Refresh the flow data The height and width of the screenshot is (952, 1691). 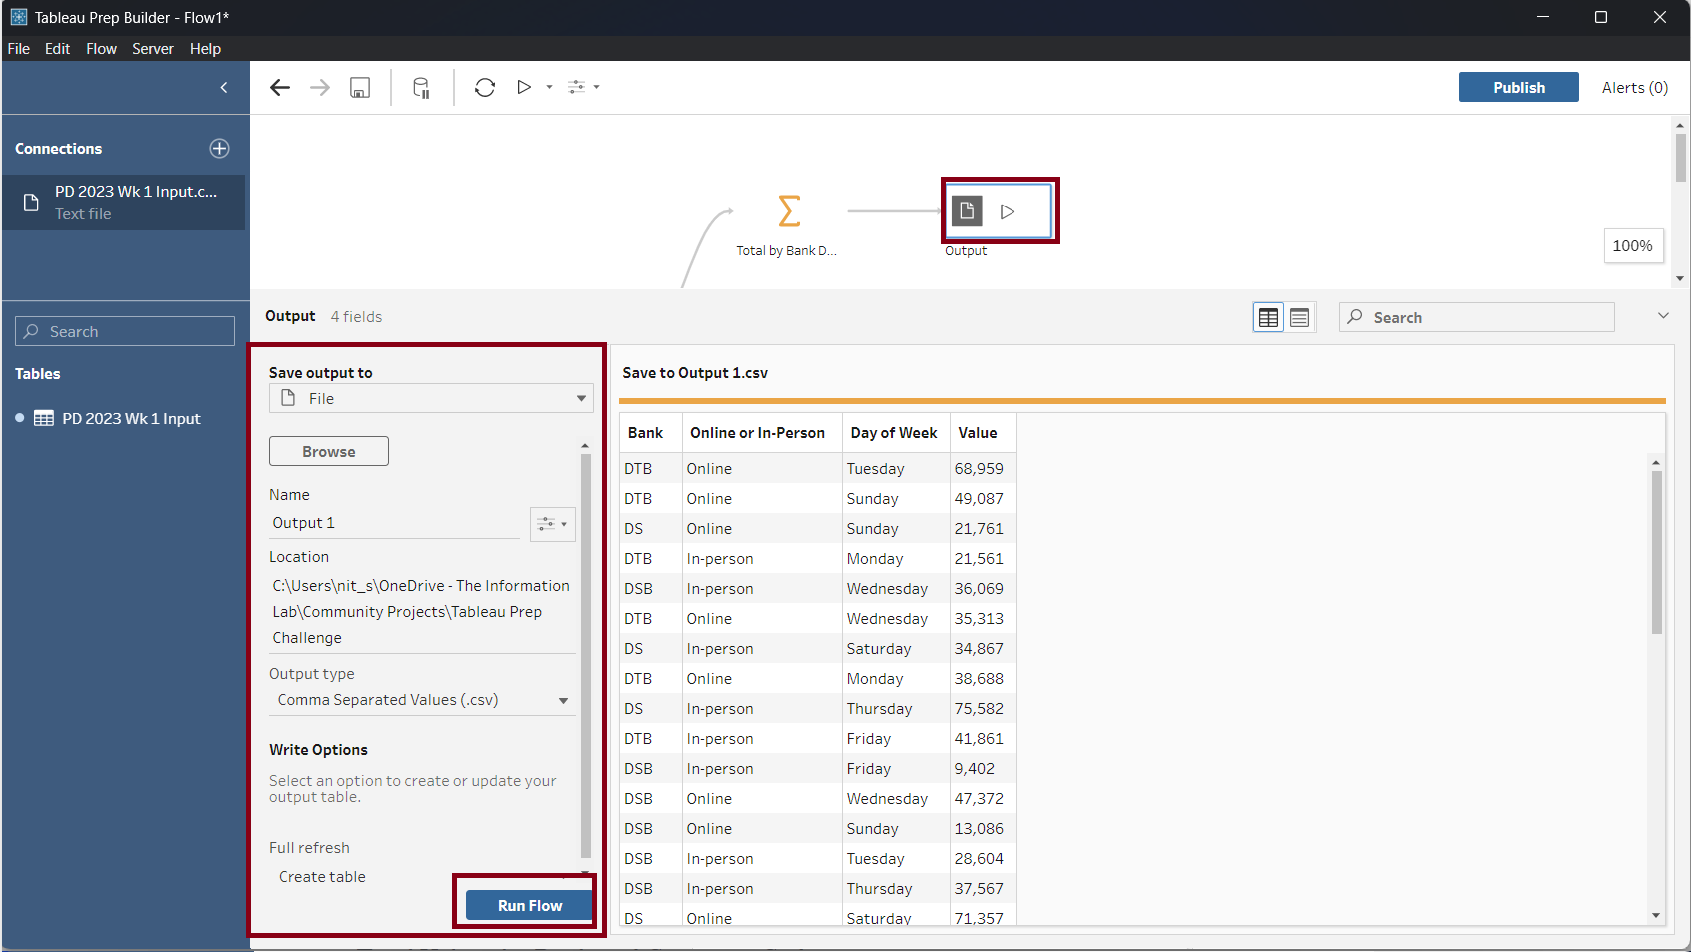point(485,88)
